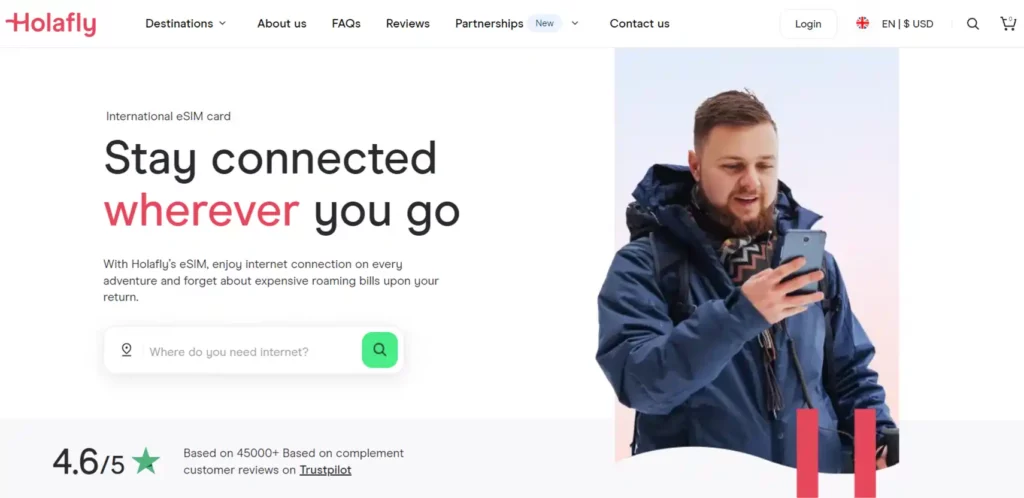
Task: Open the search magnifier in the header
Action: point(972,24)
